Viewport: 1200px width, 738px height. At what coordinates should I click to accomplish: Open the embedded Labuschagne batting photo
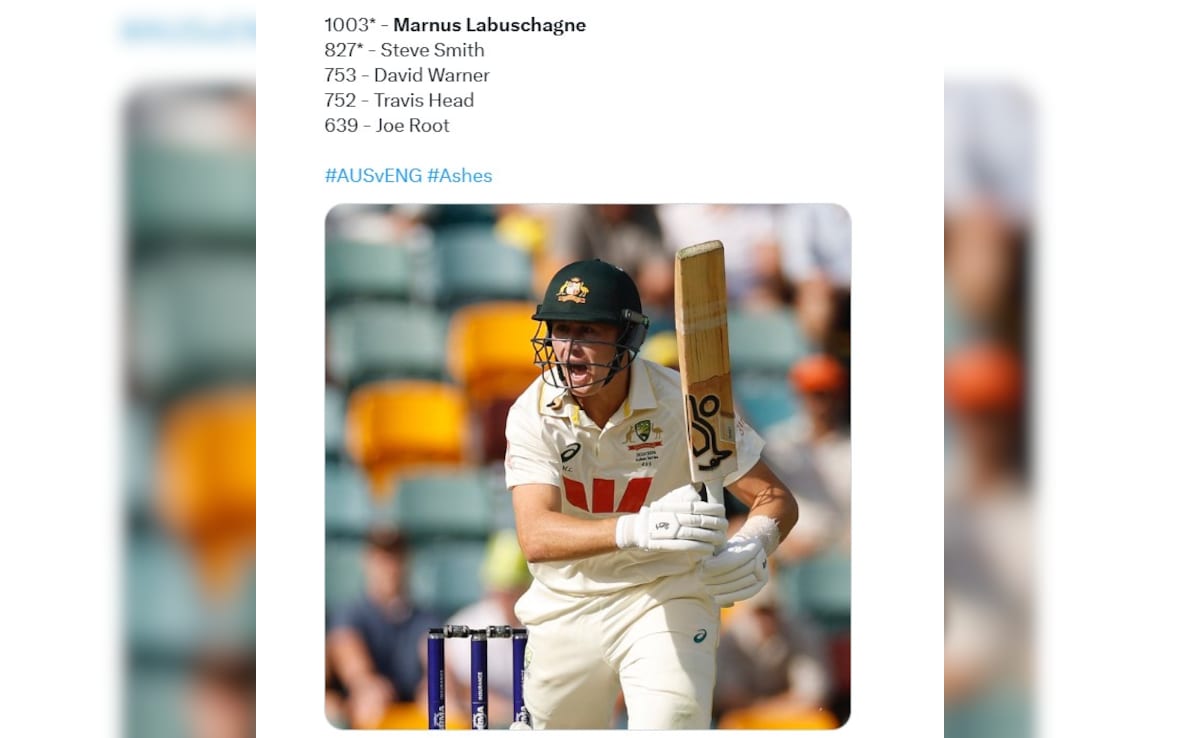tap(588, 466)
